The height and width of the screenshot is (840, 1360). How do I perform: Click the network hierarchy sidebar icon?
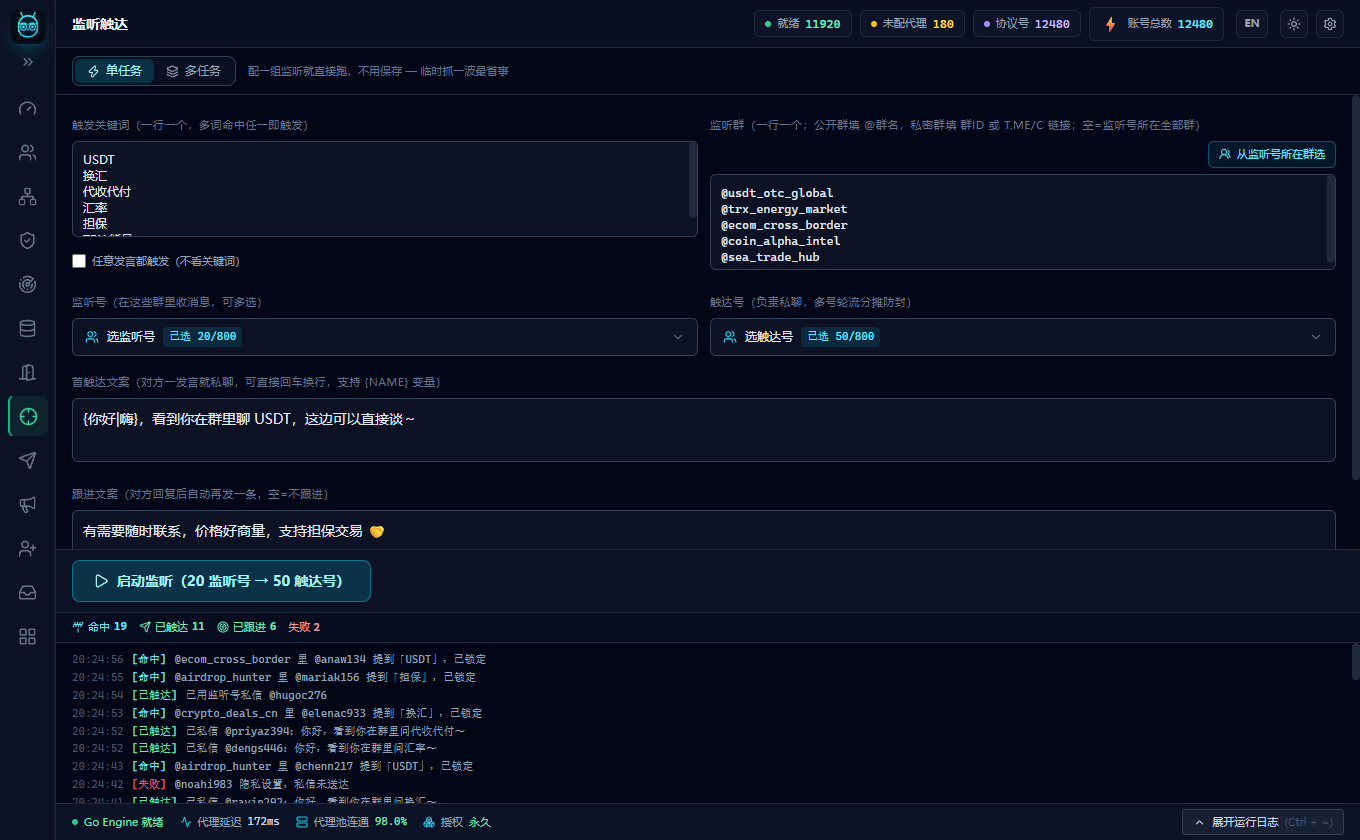[x=28, y=197]
